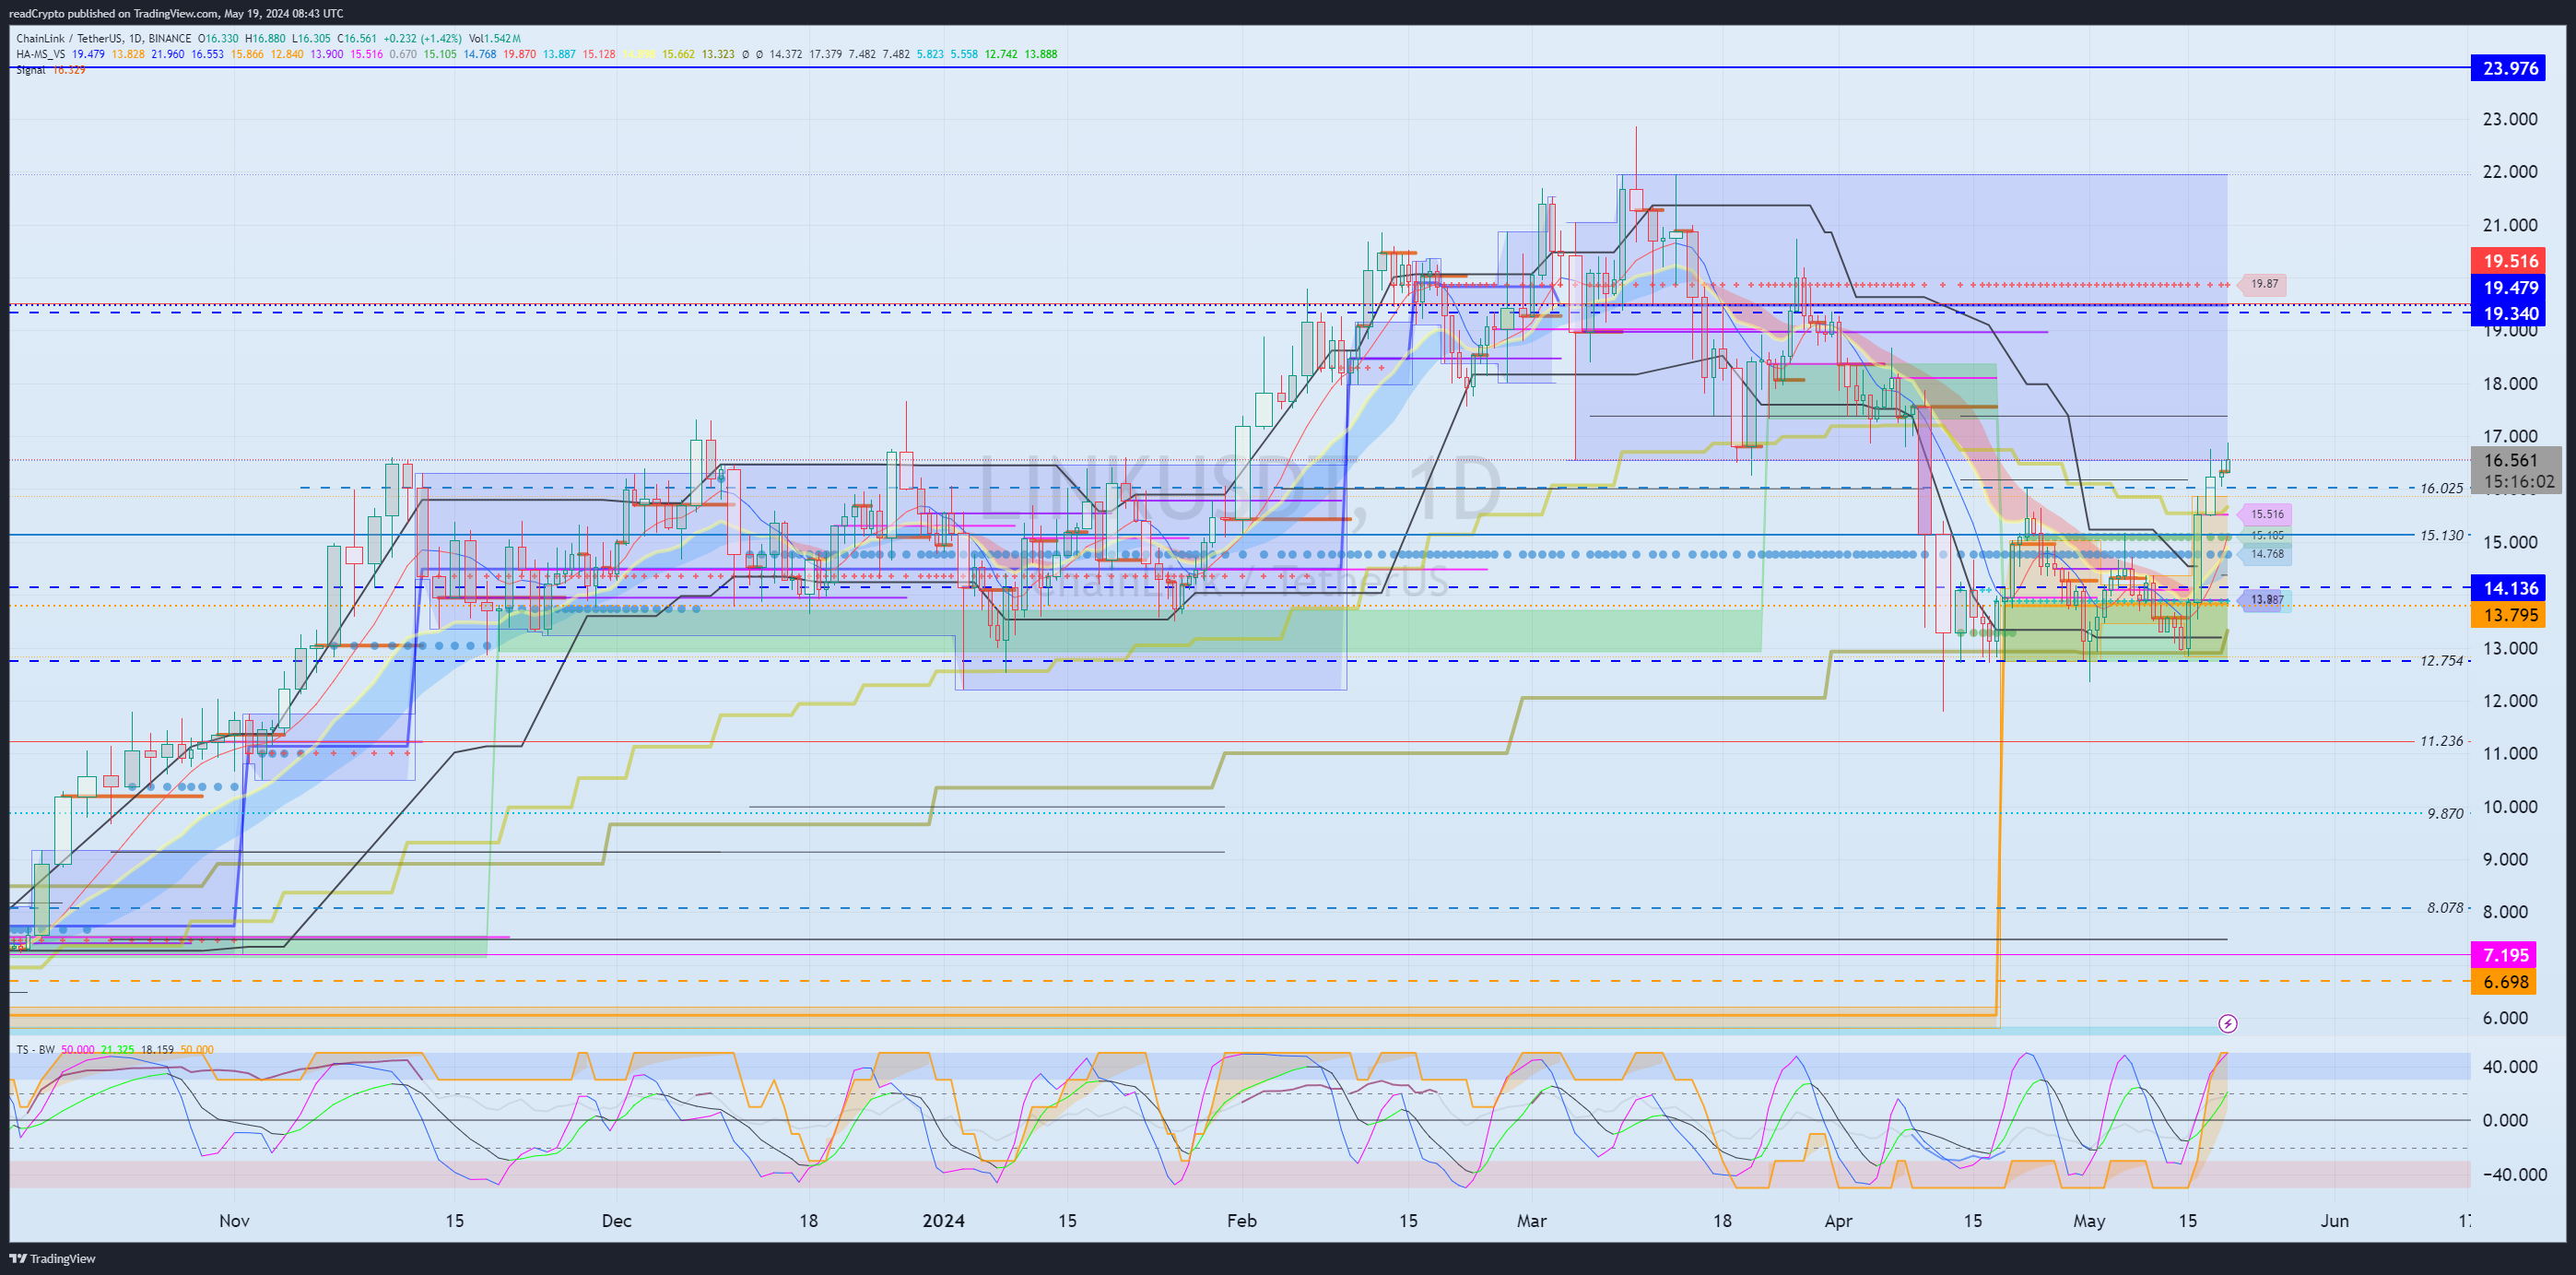Click the TS - BW indicator legend
This screenshot has width=2576, height=1275.
(35, 1049)
